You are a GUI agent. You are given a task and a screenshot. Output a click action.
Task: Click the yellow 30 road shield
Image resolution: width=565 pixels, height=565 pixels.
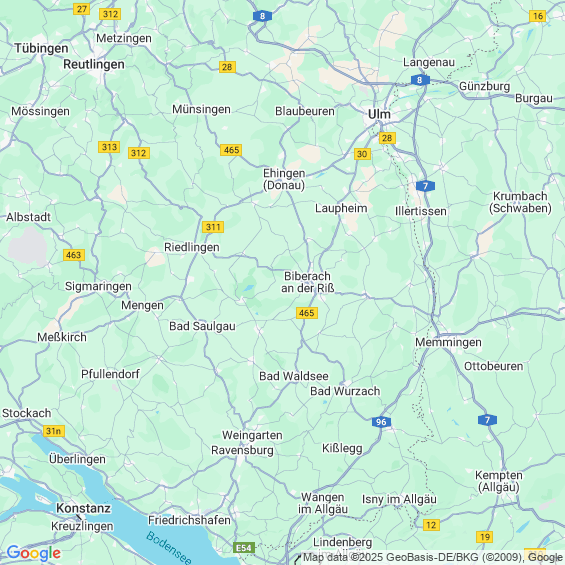[x=362, y=154]
